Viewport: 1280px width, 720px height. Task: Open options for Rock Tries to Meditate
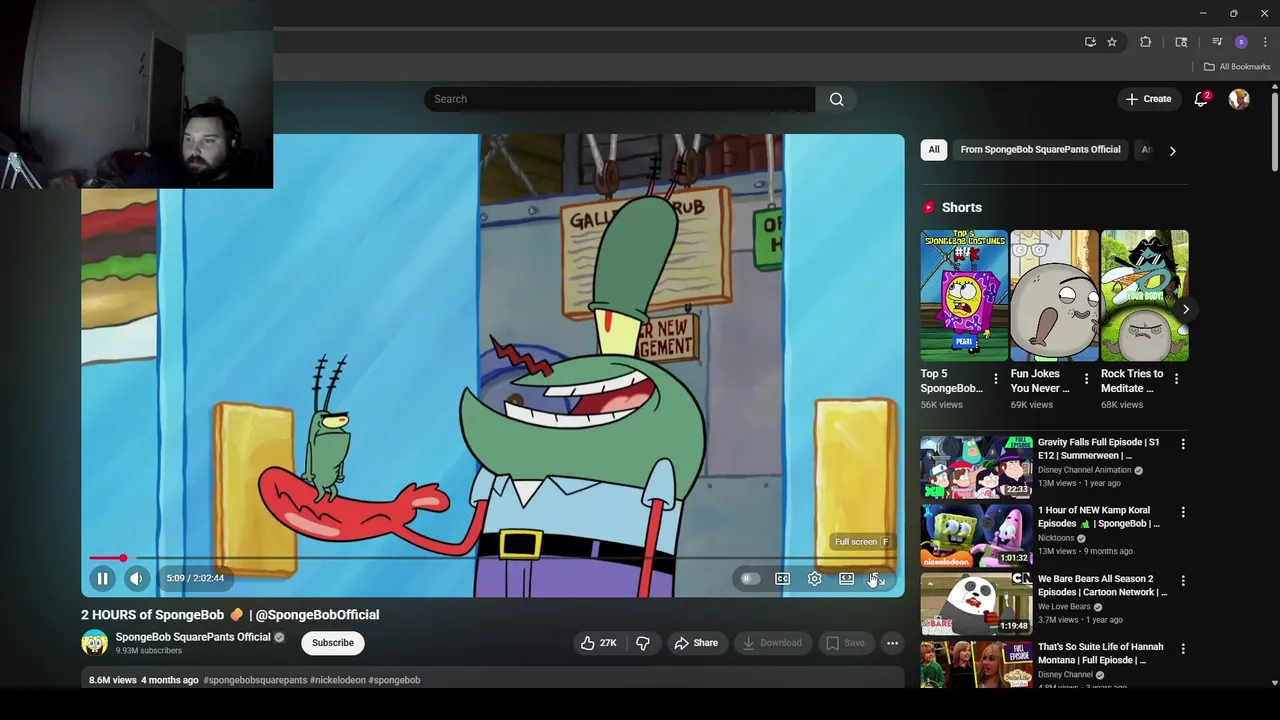click(x=1176, y=379)
